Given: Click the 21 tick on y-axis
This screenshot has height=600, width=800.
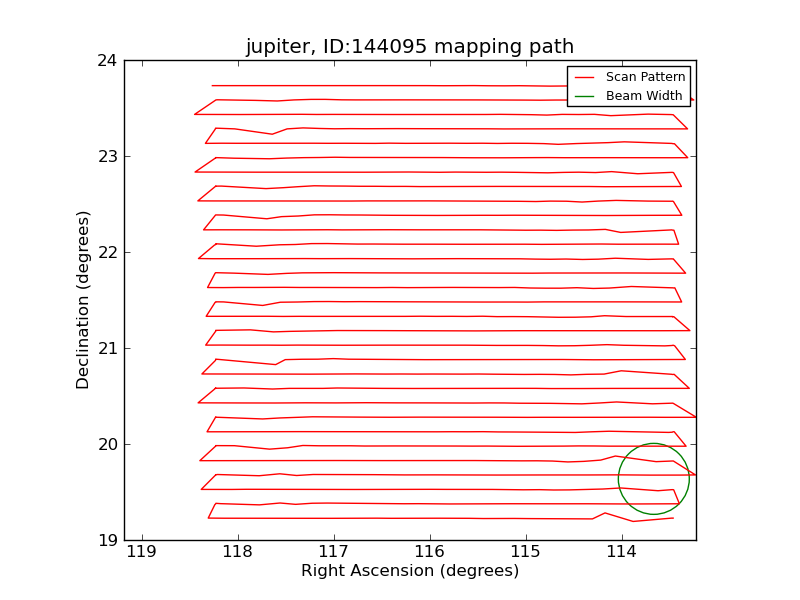Looking at the screenshot, I should tap(106, 348).
